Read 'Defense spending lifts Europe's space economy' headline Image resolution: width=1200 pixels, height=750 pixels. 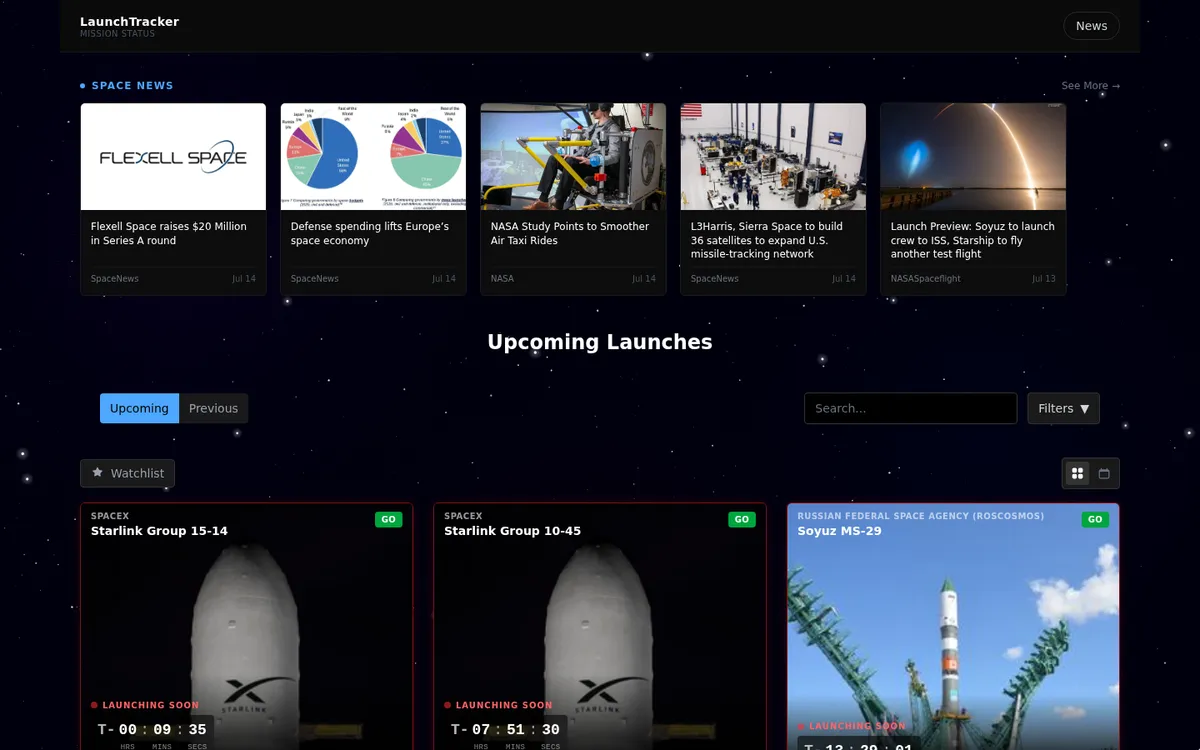click(x=370, y=233)
